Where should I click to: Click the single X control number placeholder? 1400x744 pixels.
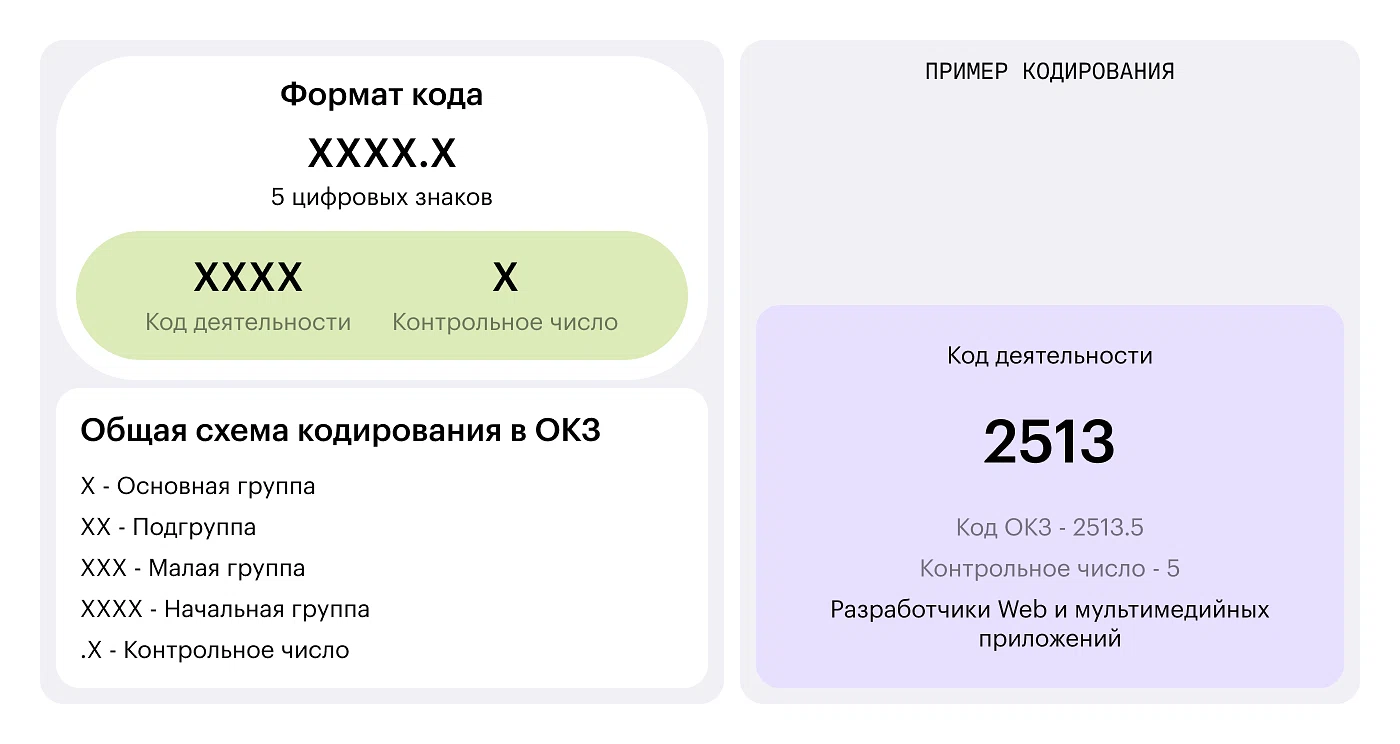point(505,277)
